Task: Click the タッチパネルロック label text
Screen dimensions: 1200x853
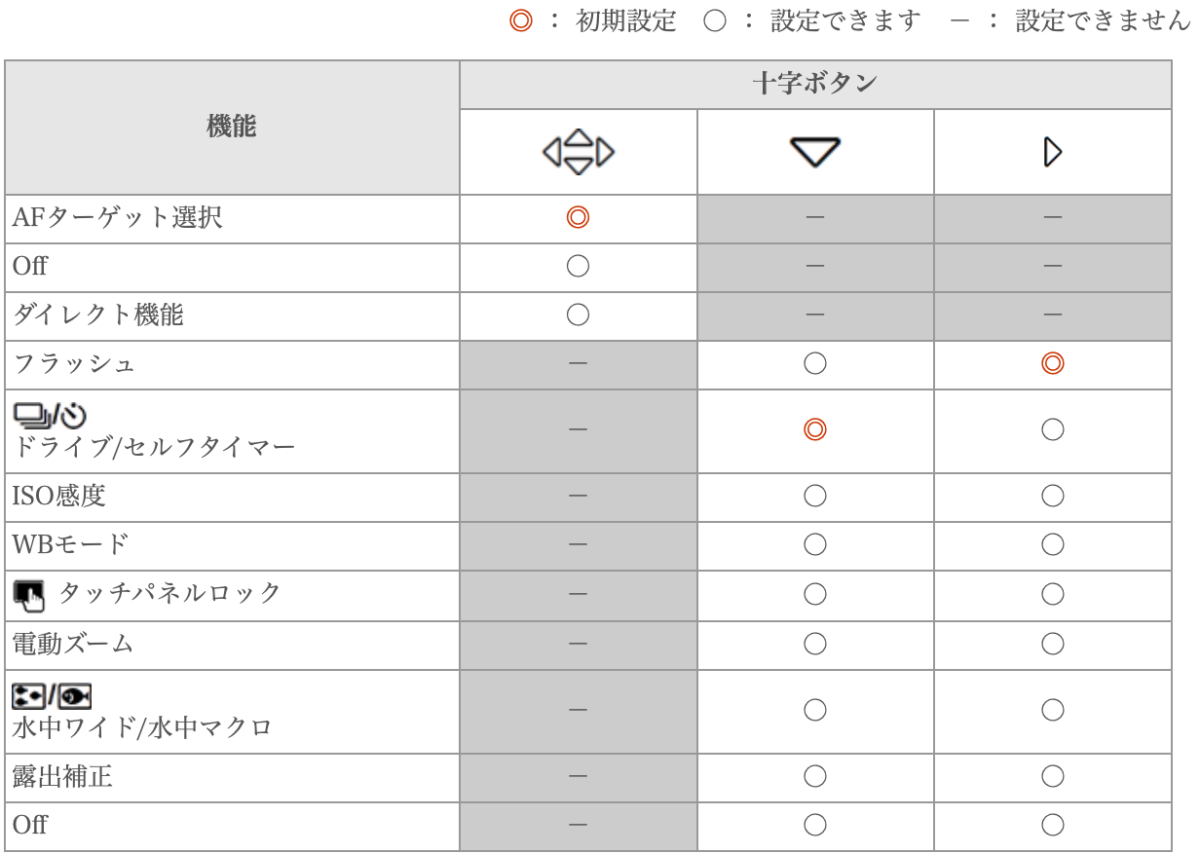Action: coord(170,594)
